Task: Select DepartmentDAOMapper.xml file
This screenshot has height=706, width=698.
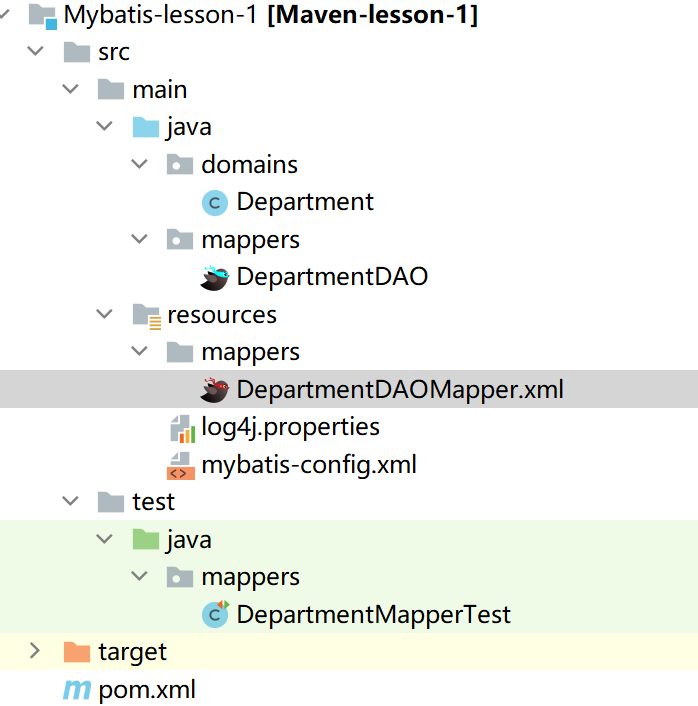Action: 400,390
